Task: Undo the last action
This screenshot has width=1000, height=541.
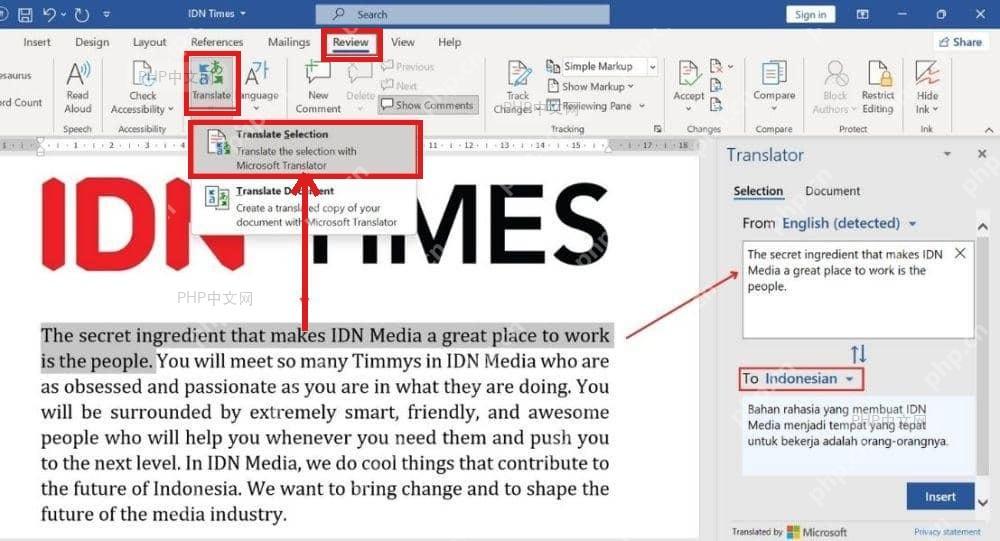Action: pyautogui.click(x=49, y=14)
